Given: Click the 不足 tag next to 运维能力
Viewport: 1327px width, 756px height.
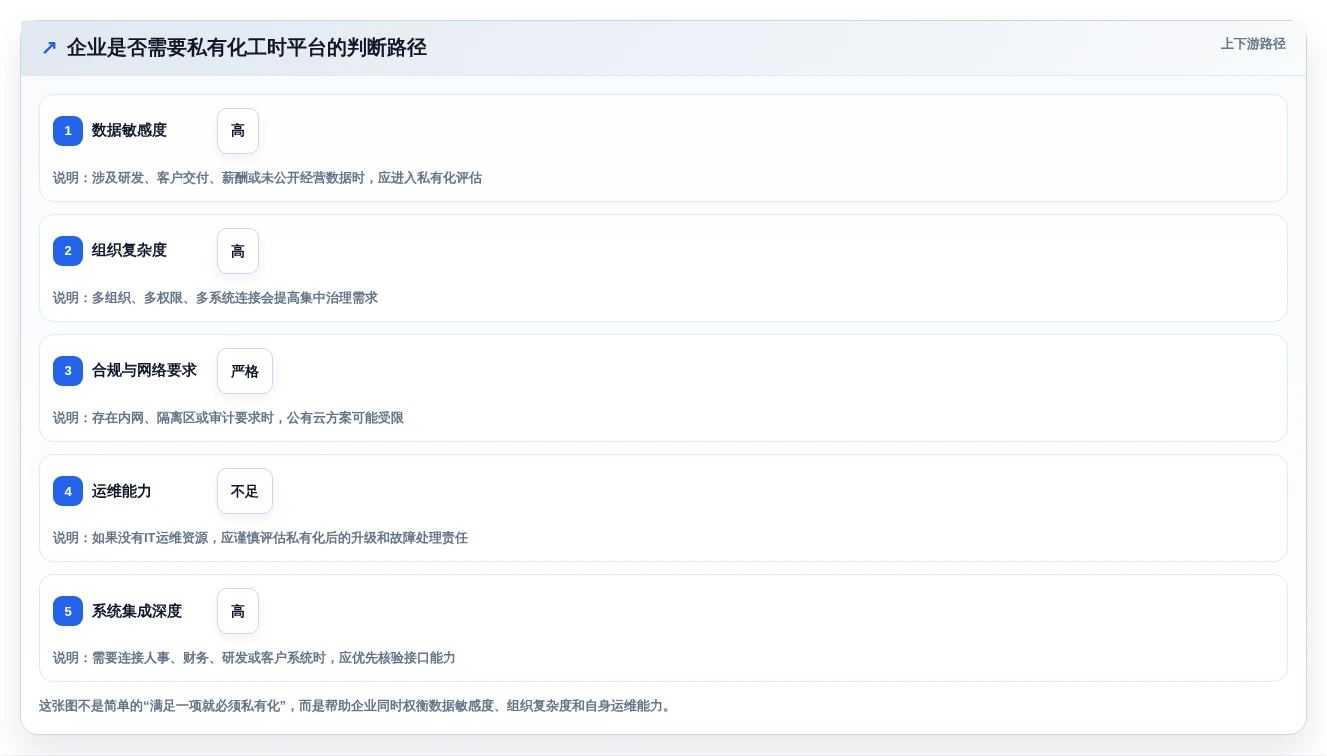Looking at the screenshot, I should [x=245, y=491].
